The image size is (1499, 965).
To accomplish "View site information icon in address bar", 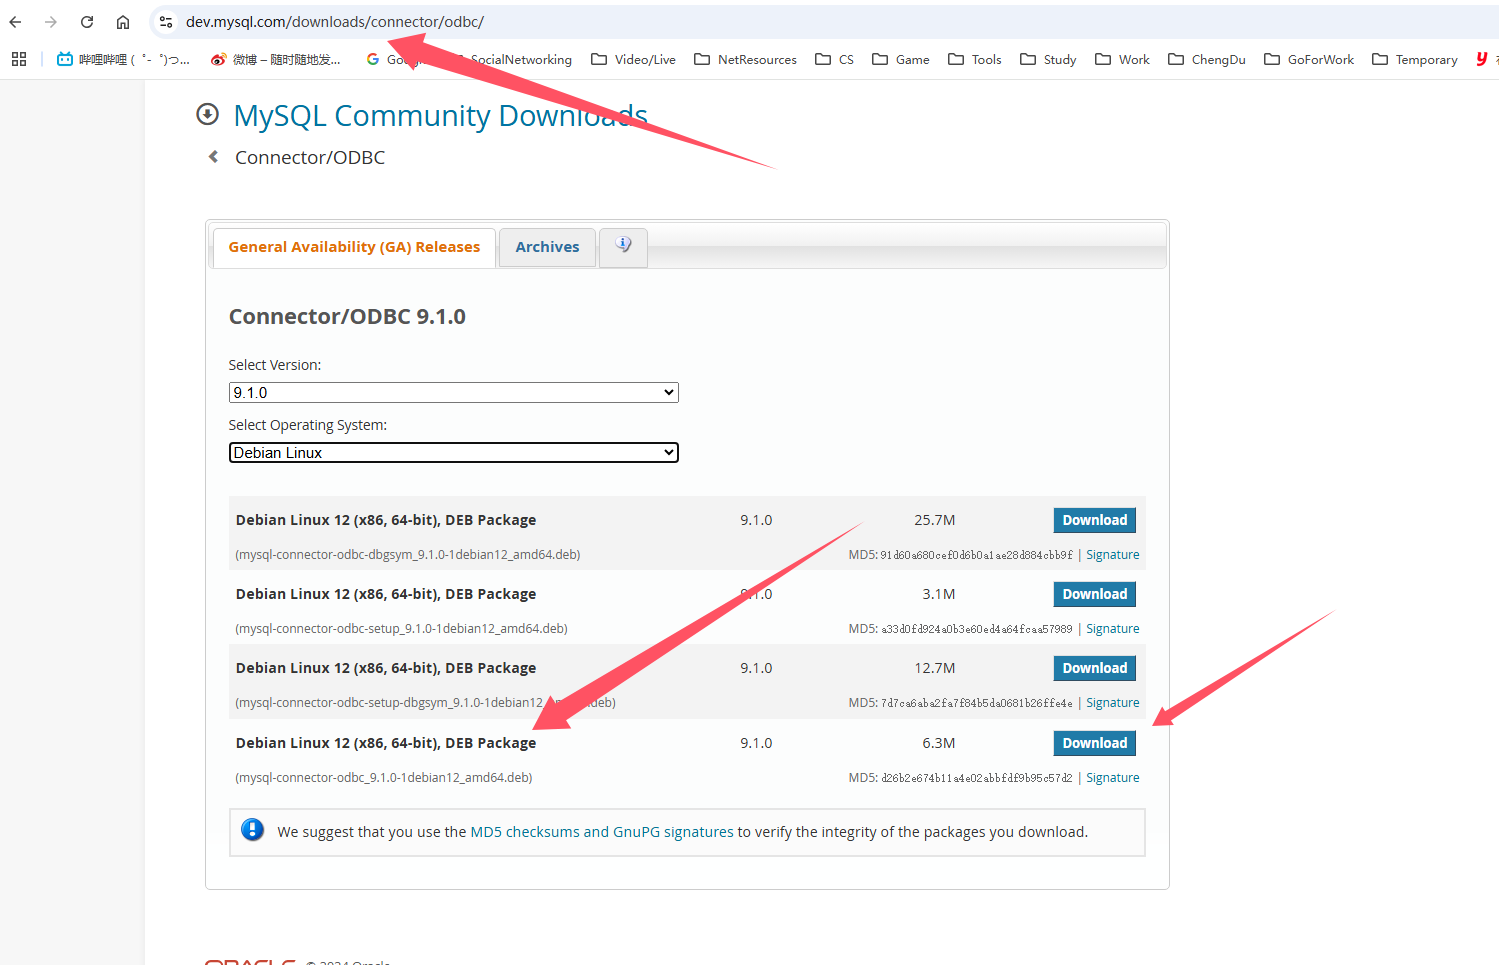I will 166,22.
